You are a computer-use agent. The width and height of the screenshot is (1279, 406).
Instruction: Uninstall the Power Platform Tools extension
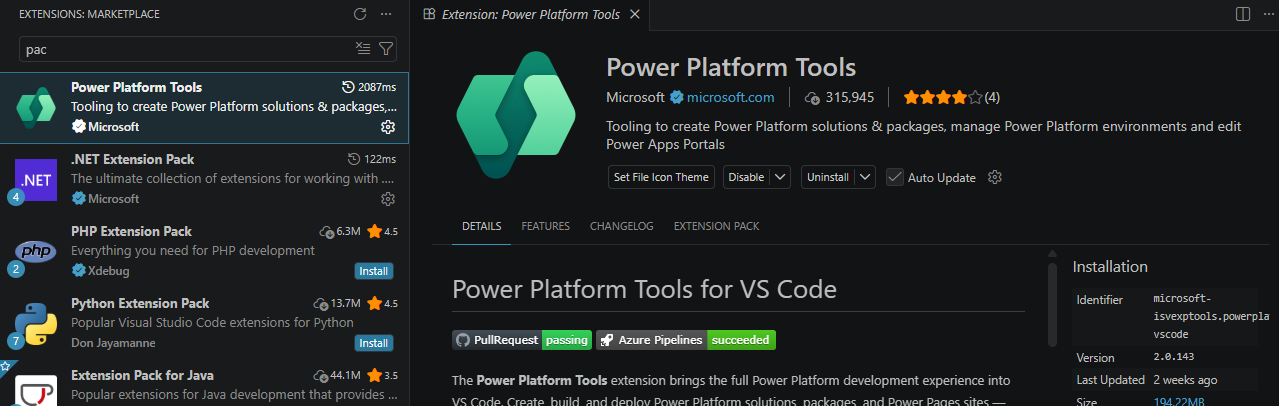[827, 177]
